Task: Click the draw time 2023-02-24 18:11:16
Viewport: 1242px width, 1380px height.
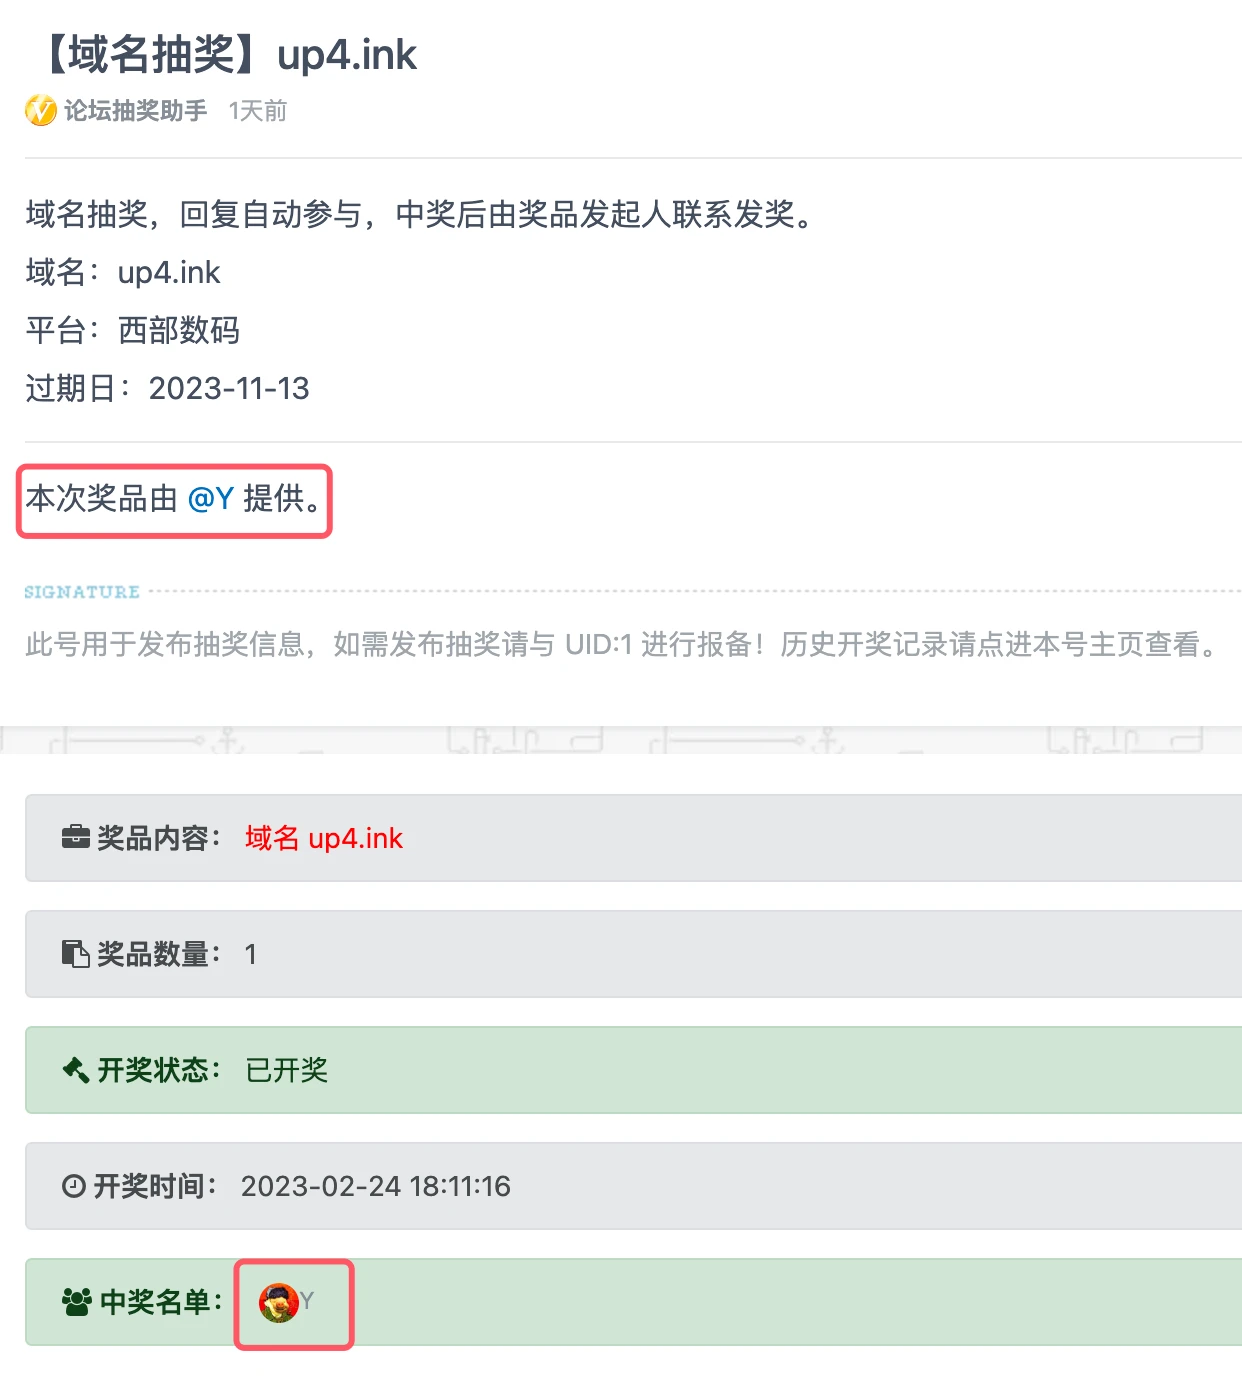Action: click(375, 1186)
